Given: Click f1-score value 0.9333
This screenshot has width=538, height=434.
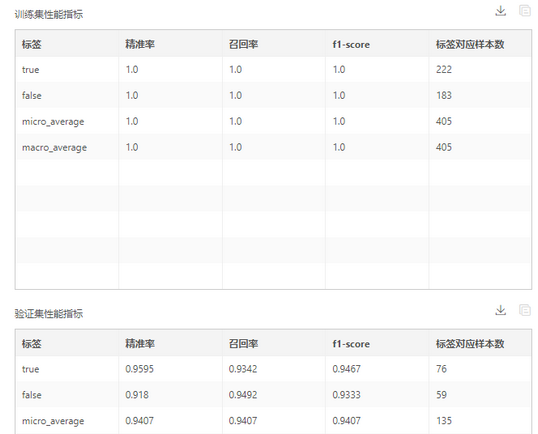Looking at the screenshot, I should tap(347, 395).
